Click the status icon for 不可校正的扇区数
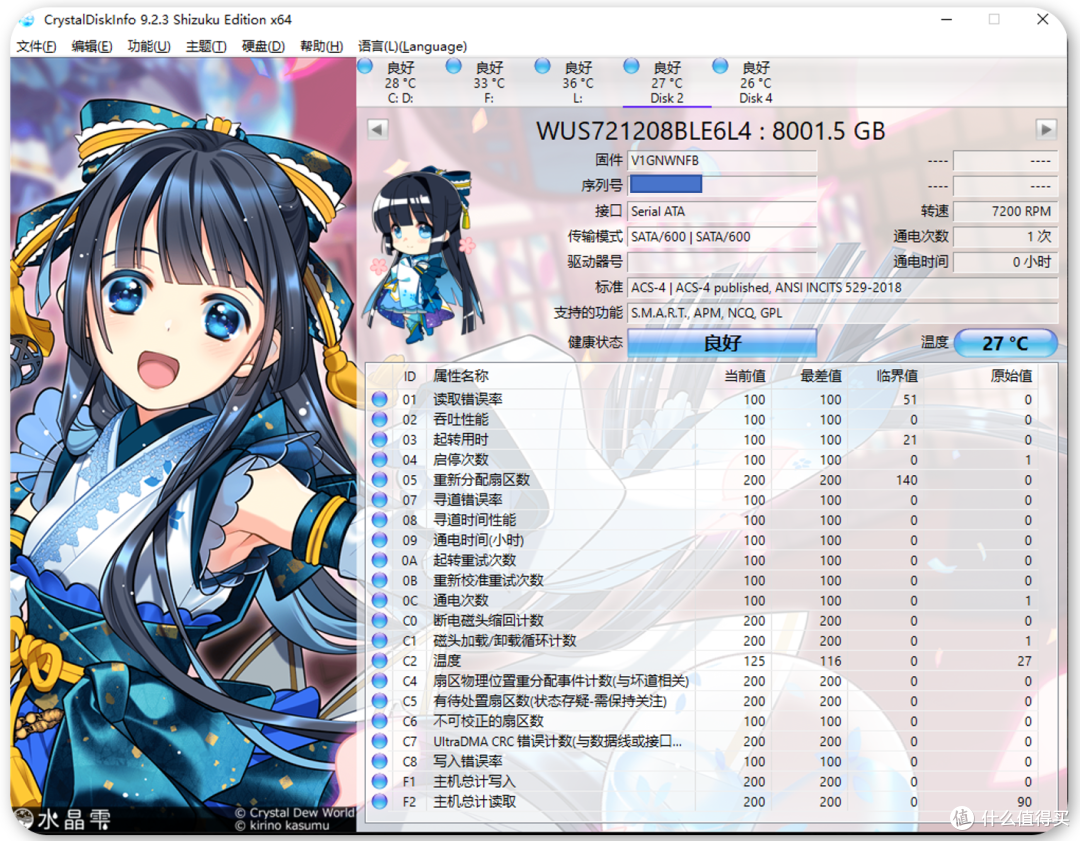 380,721
